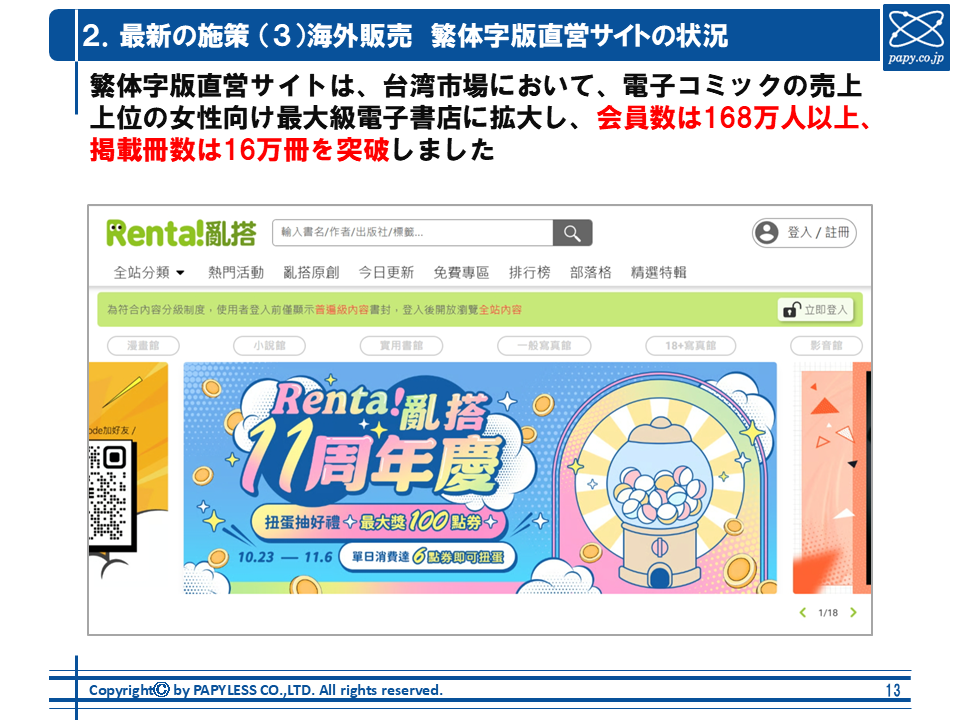Click the orange banner on right edge
This screenshot has width=960, height=720.
[832, 478]
